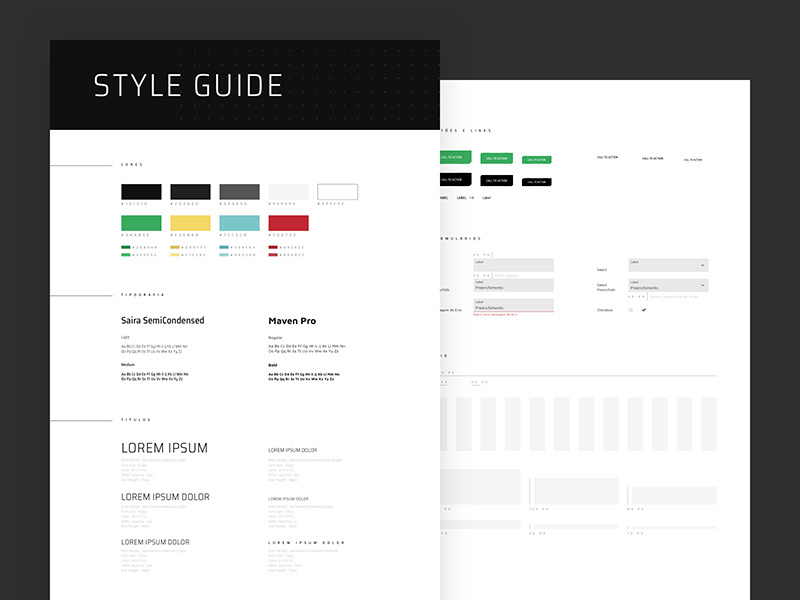Screen dimensions: 800x600
Task: Focus the input field with red error line
Action: pyautogui.click(x=514, y=305)
